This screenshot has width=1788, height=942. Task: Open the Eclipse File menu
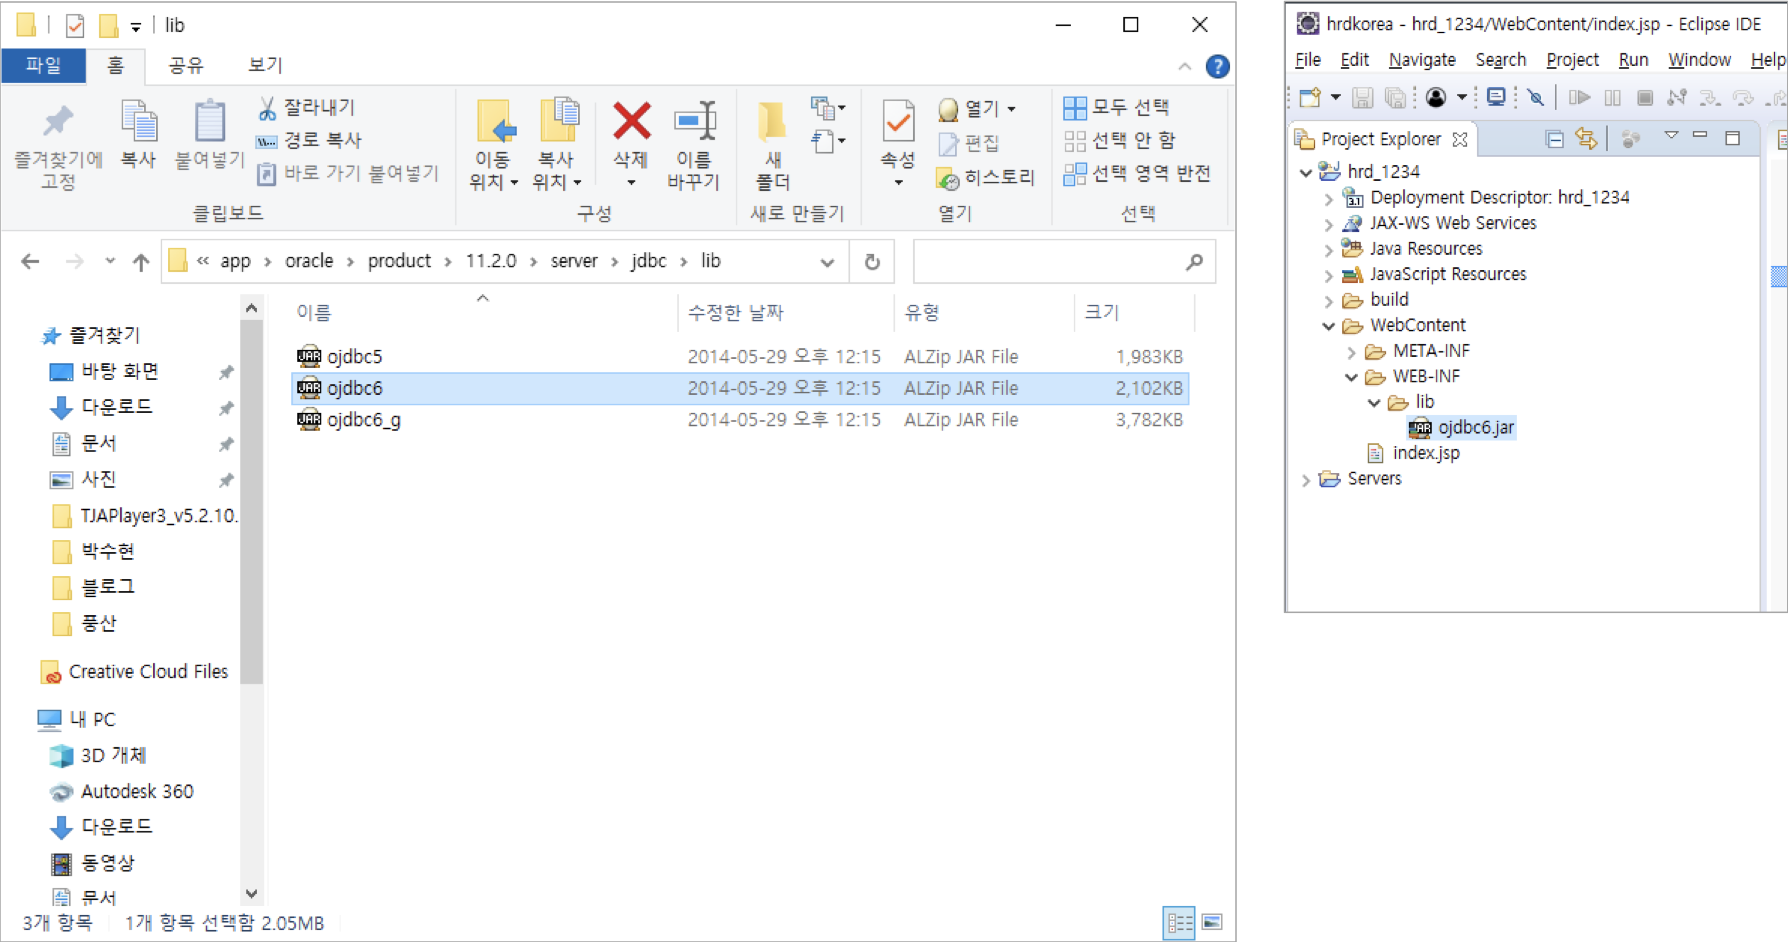point(1307,60)
